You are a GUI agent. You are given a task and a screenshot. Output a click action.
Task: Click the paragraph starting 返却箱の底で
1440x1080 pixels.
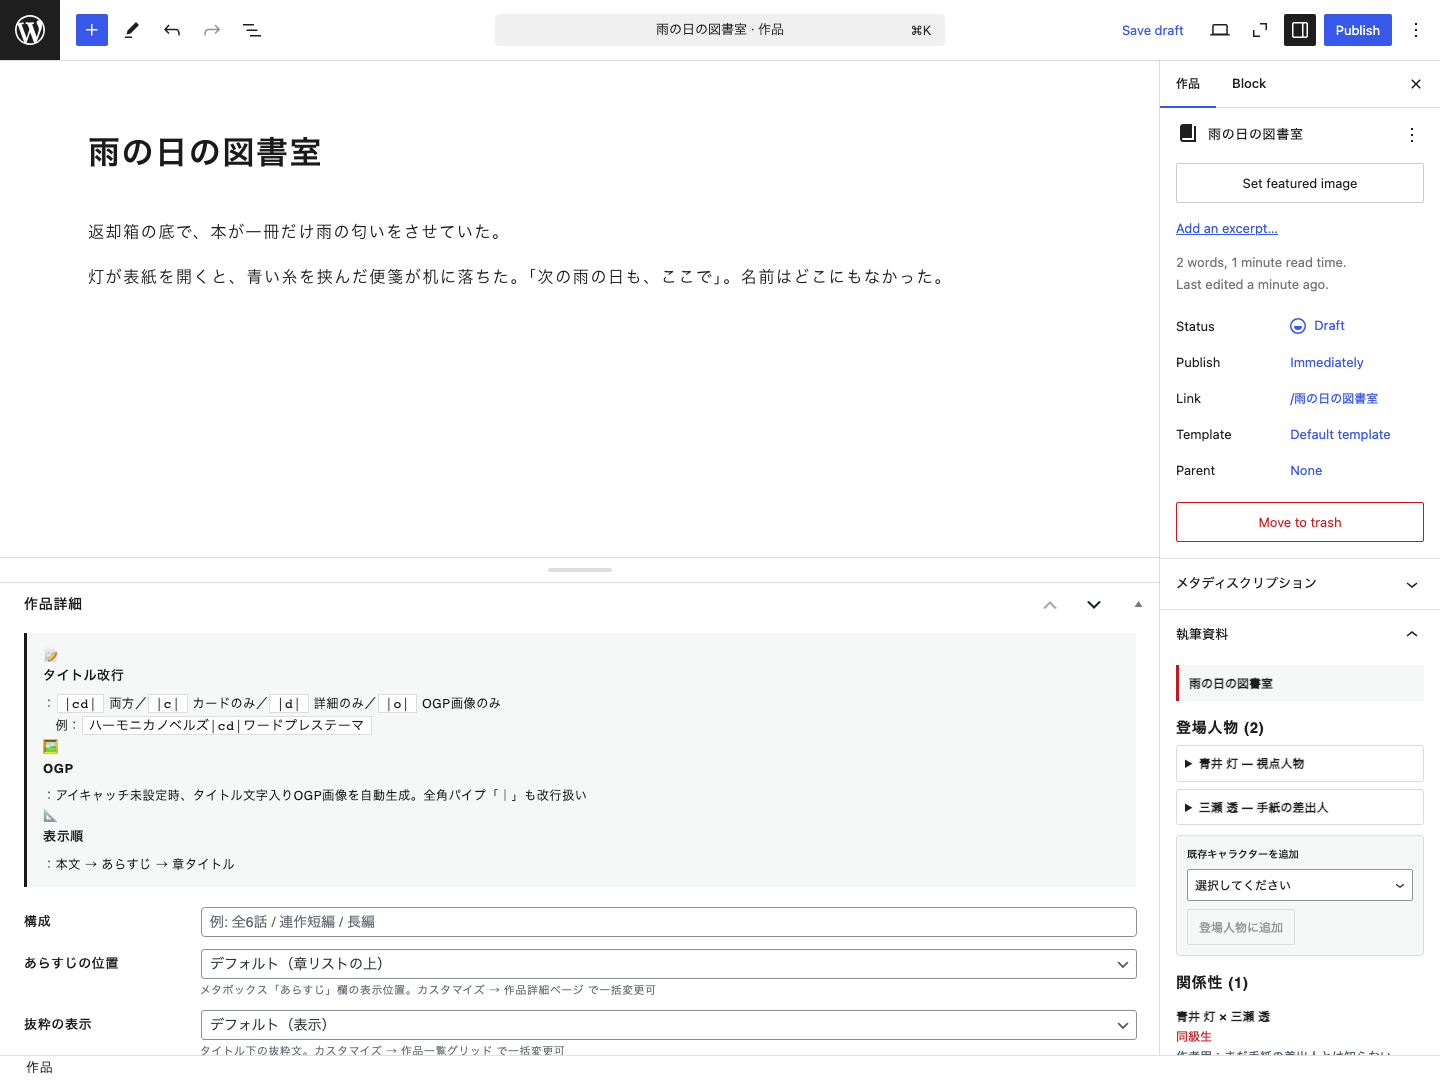297,232
